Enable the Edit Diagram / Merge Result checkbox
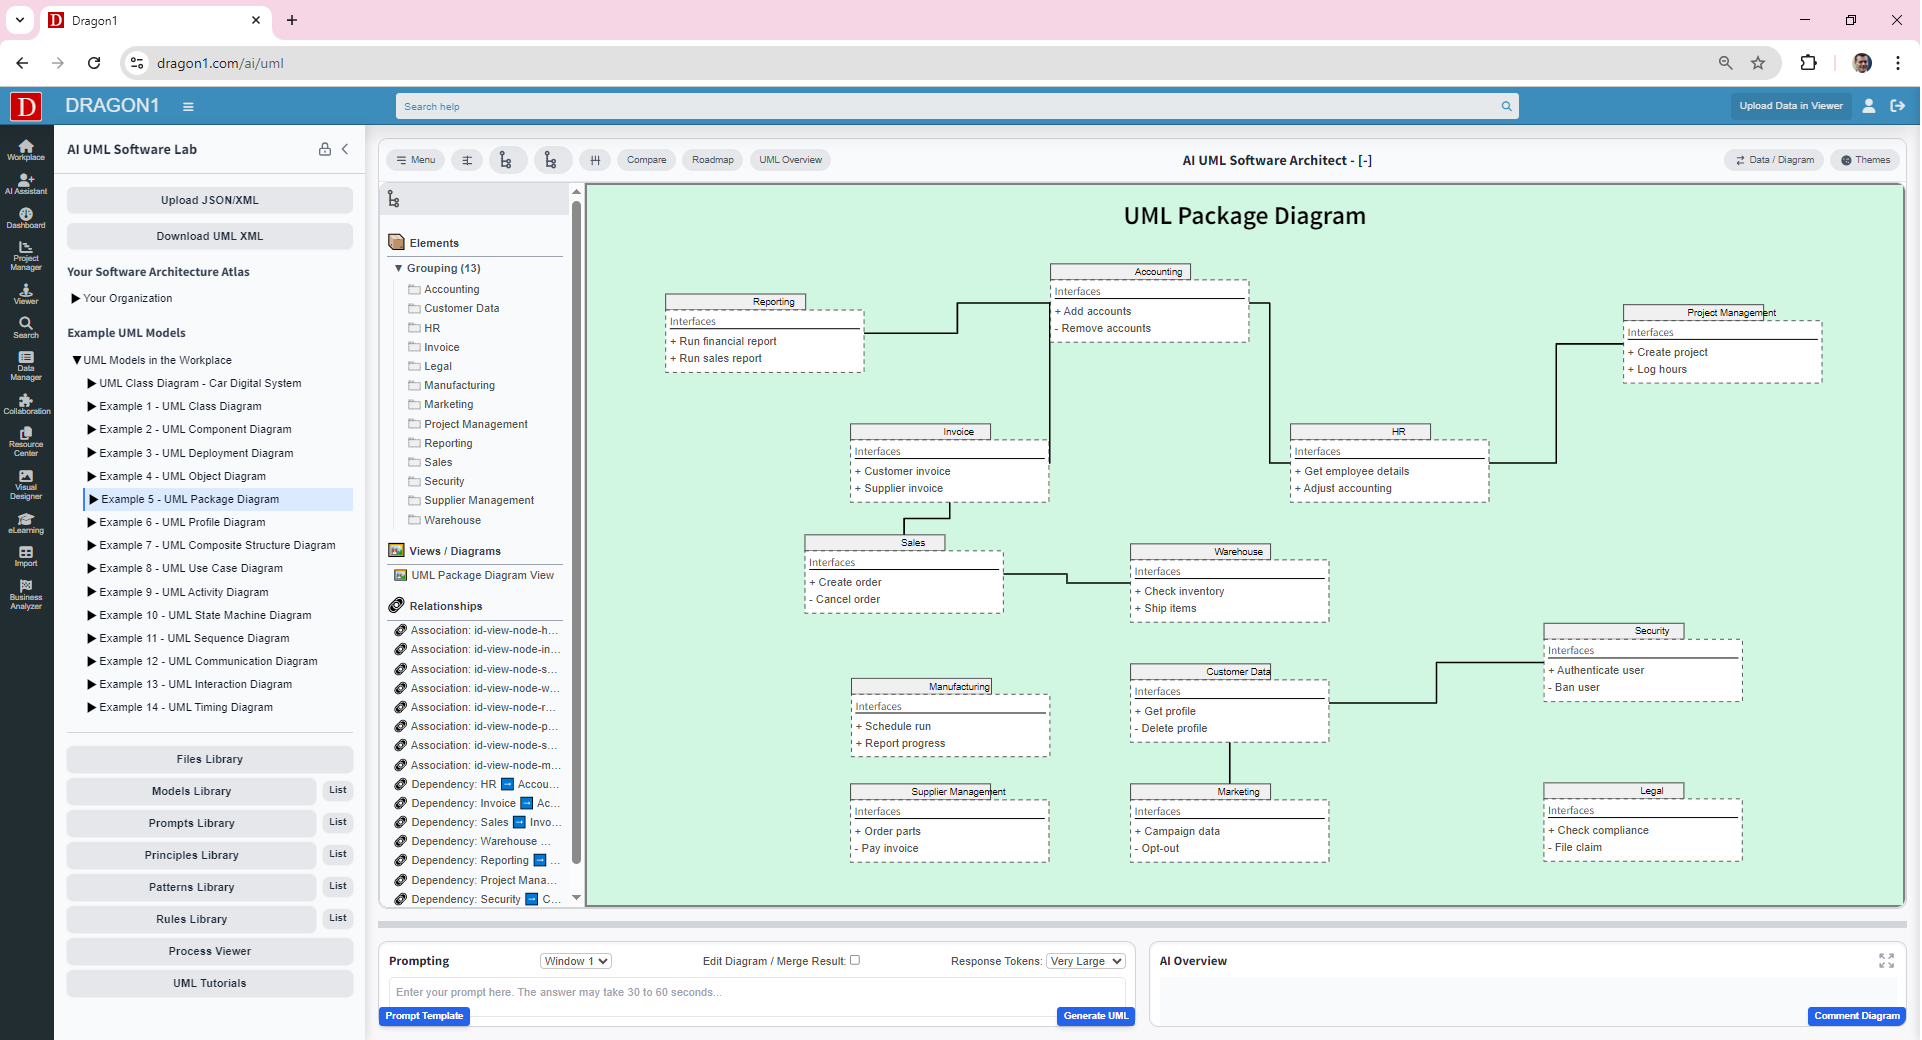Image resolution: width=1922 pixels, height=1040 pixels. [x=855, y=960]
